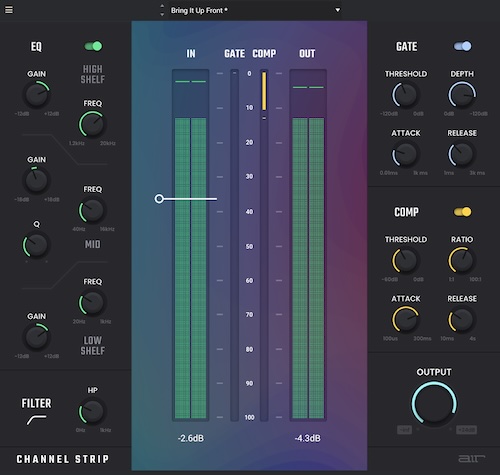Image resolution: width=500 pixels, height=475 pixels.
Task: Click the High Shelf FREQ knob
Action: coord(92,125)
